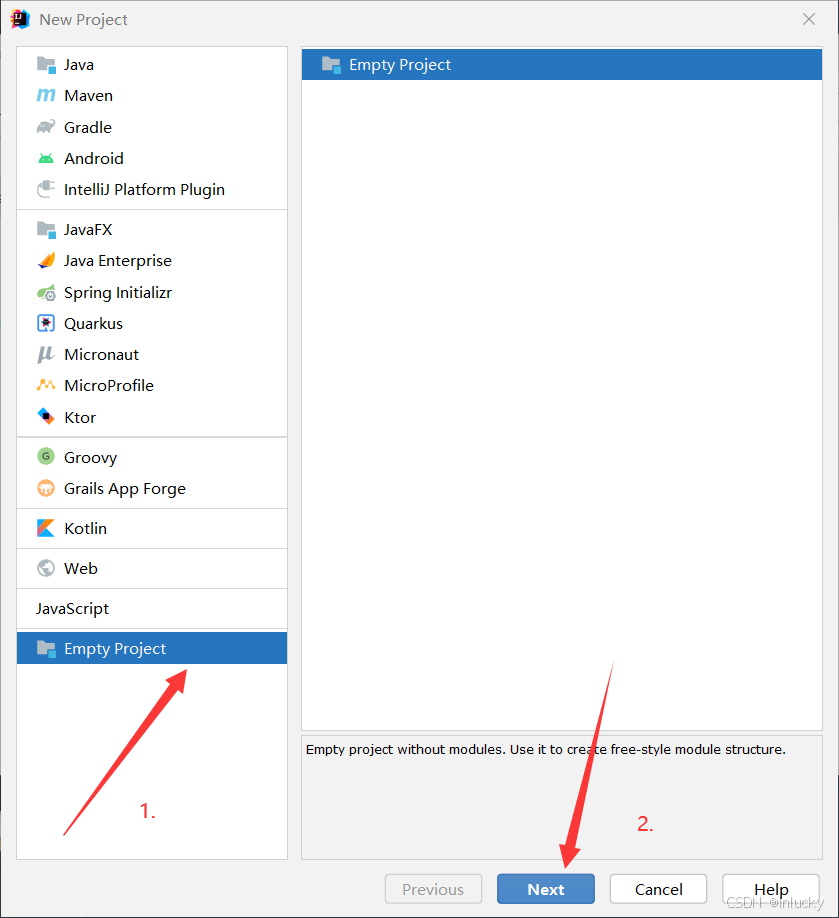Select Empty Project template in the right panel

(561, 64)
